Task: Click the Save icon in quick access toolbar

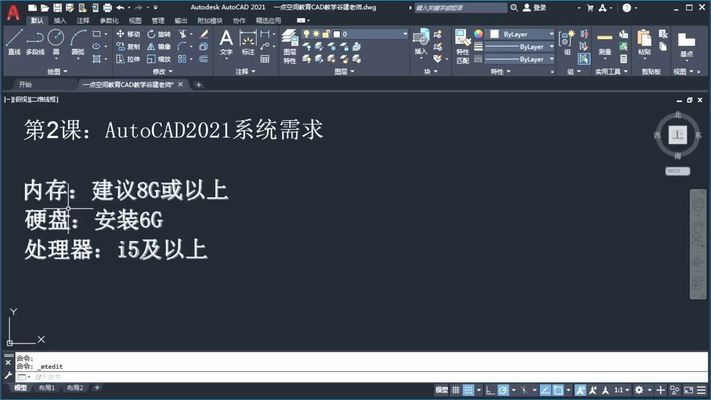Action: 57,7
